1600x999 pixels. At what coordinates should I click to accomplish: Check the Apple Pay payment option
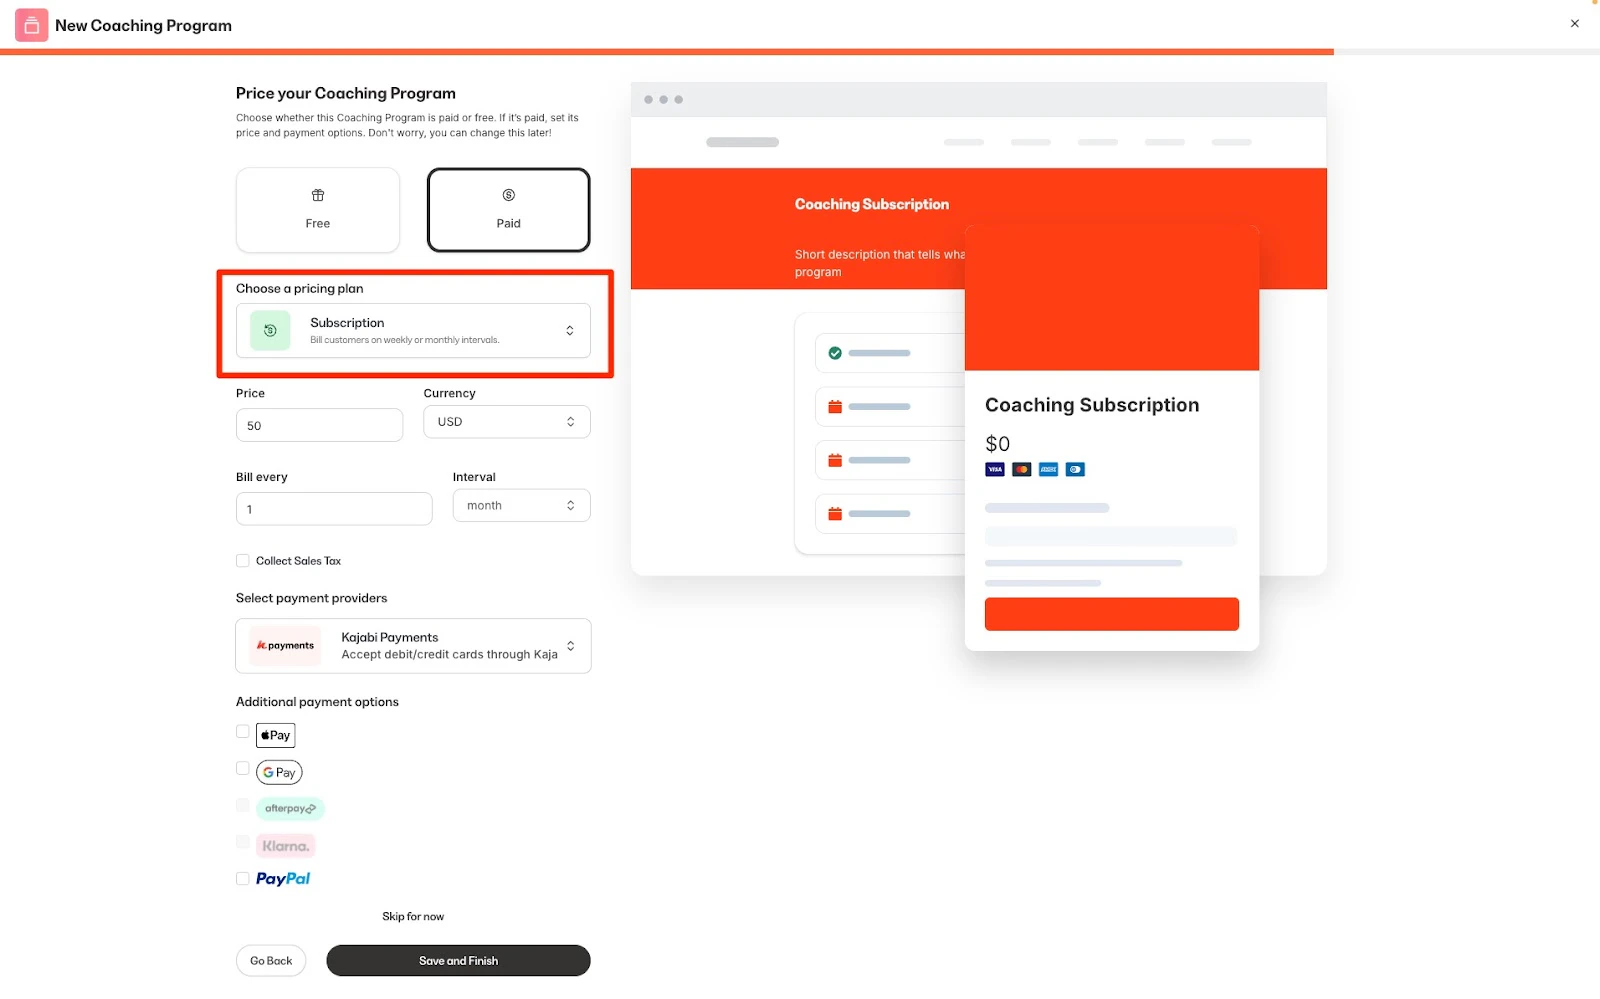point(242,731)
